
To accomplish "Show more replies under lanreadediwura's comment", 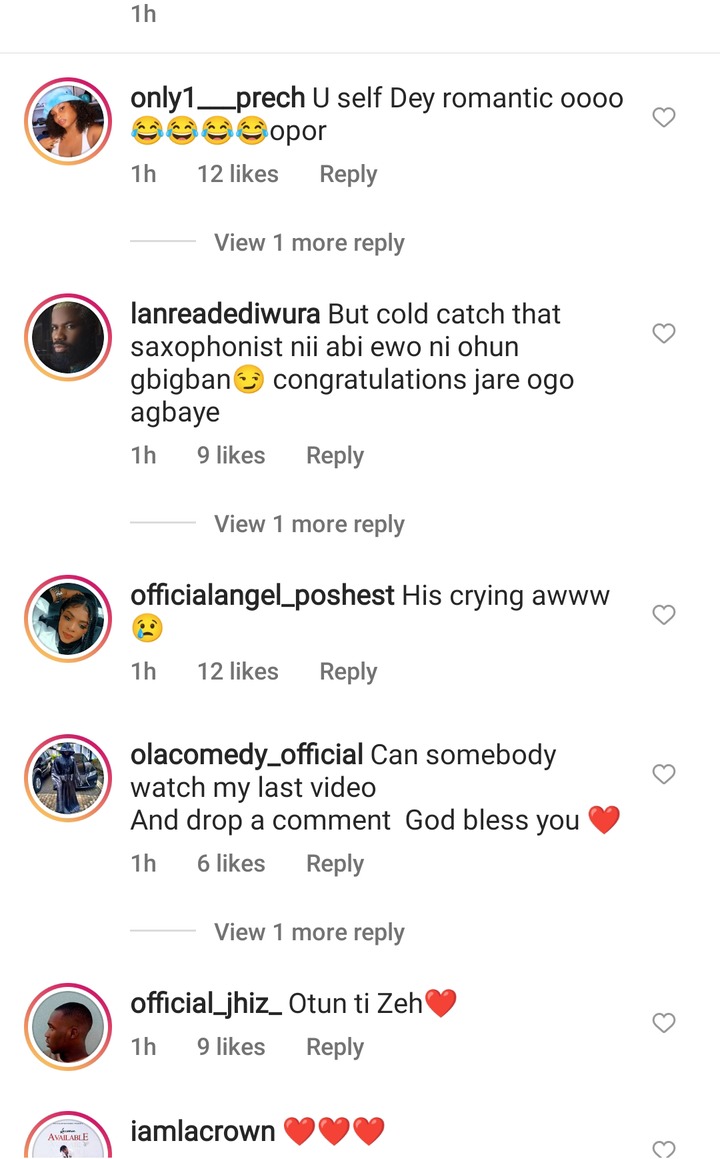I will [x=308, y=524].
